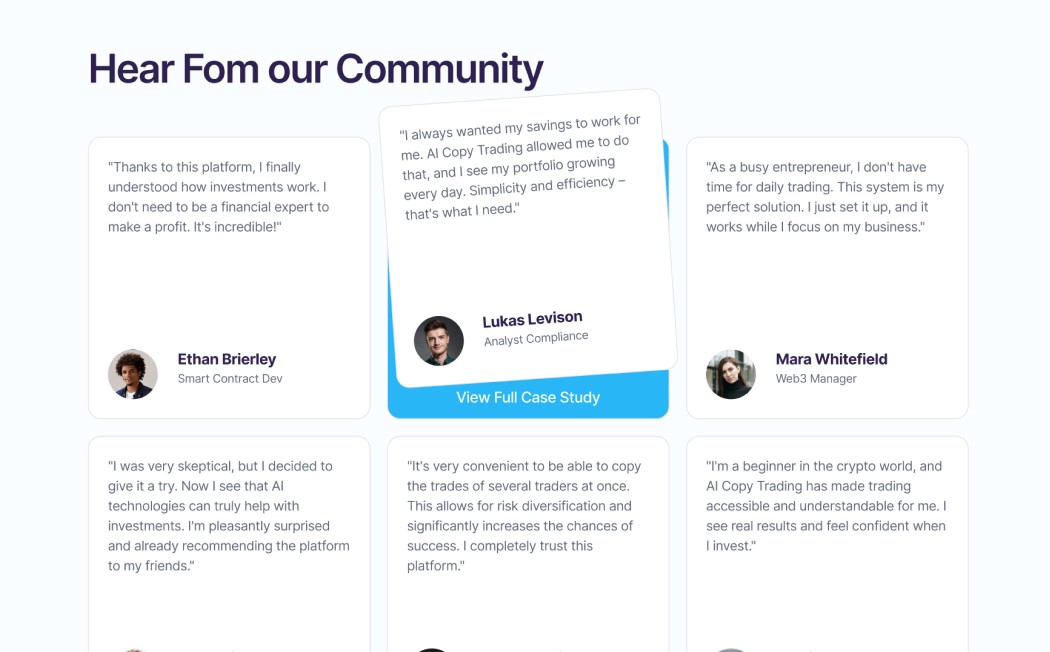This screenshot has width=1050, height=652.
Task: Click the partially visible avatar below Ethan's card
Action: pos(133,648)
